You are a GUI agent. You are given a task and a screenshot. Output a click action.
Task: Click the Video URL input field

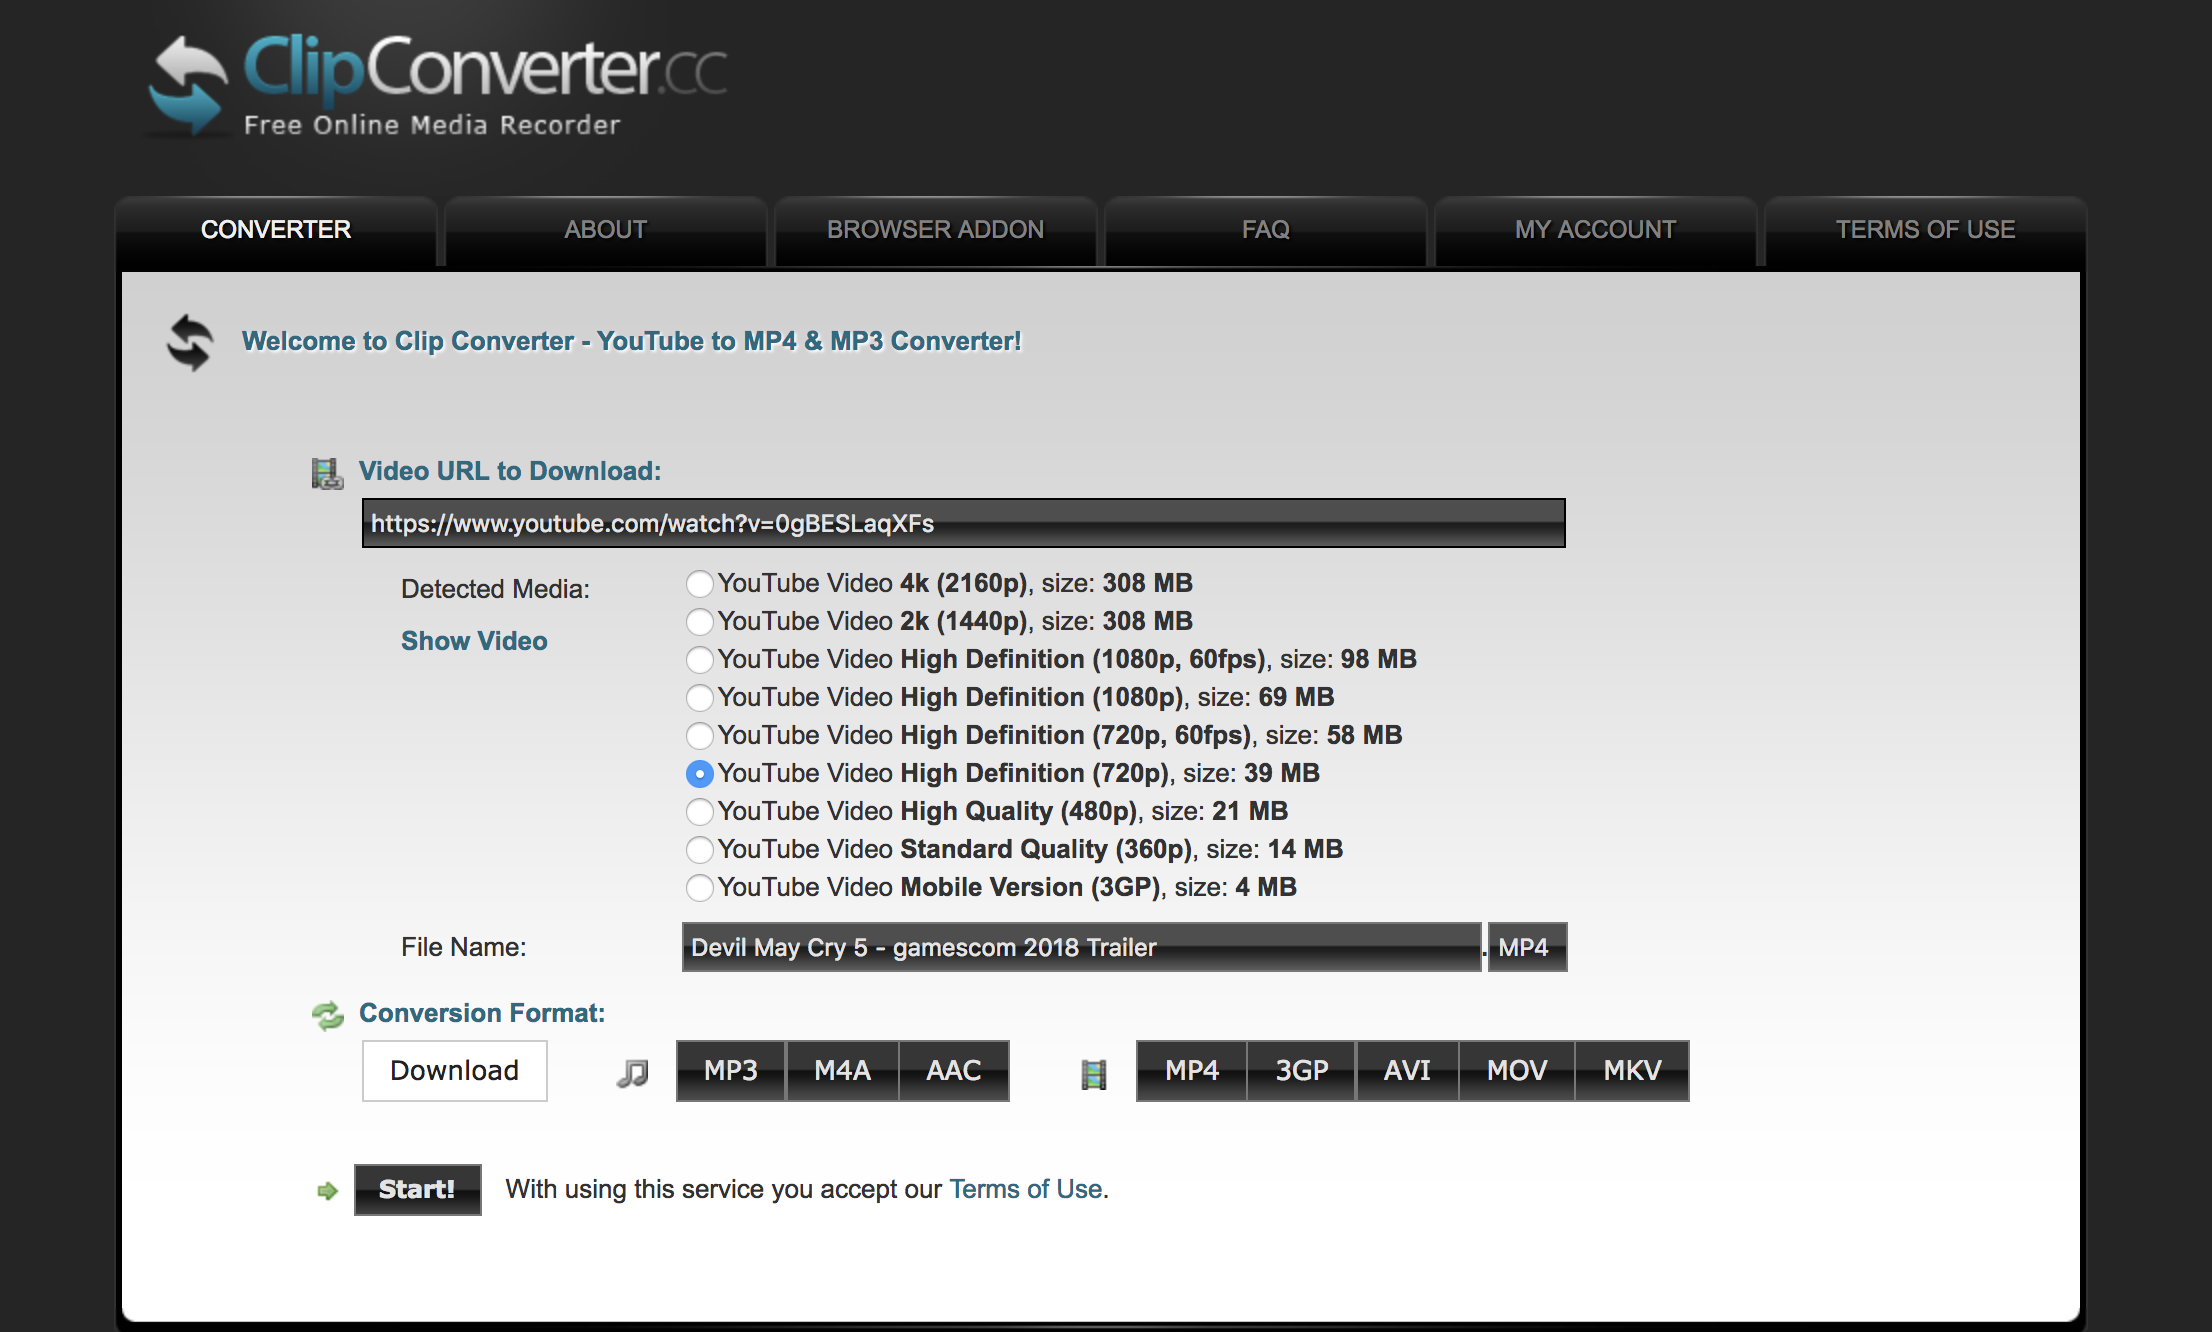click(963, 524)
